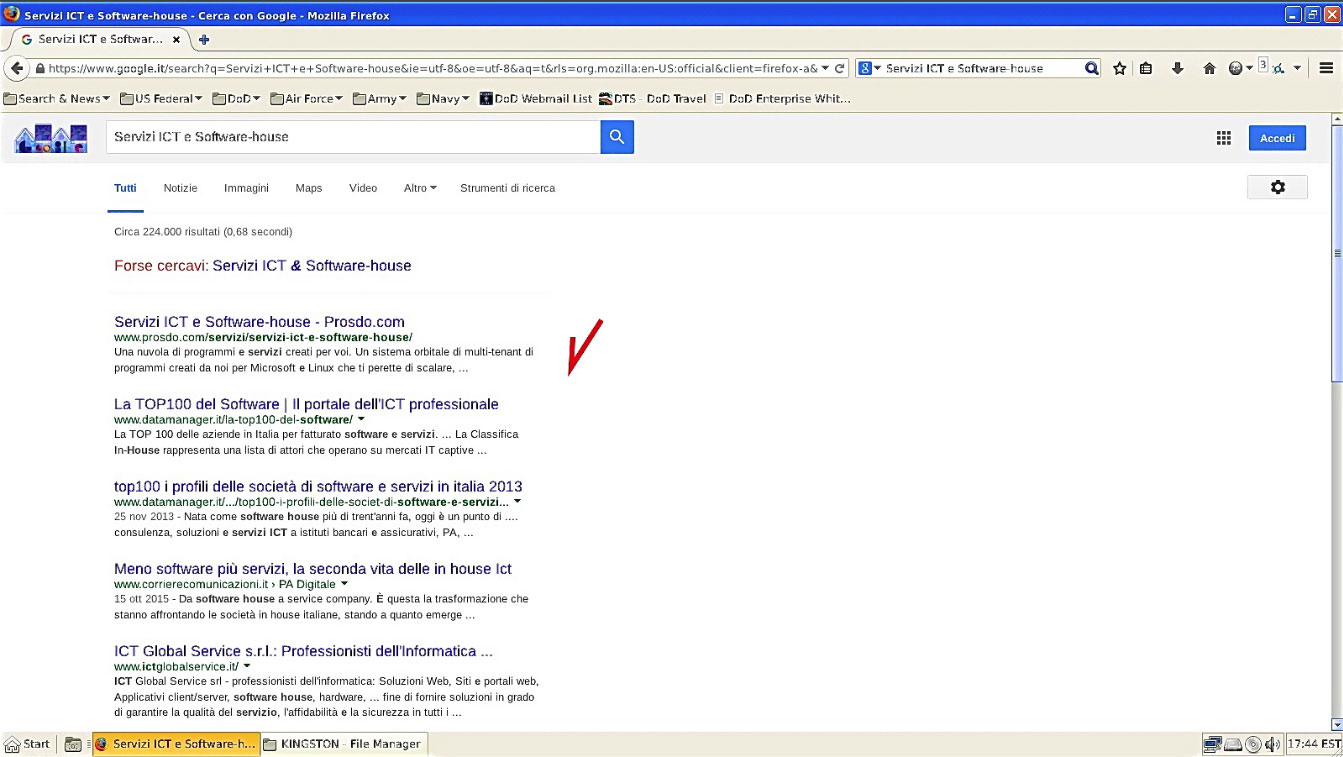Screen dimensions: 1343x757
Task: Click the optical disc tray icon
Action: [1253, 744]
